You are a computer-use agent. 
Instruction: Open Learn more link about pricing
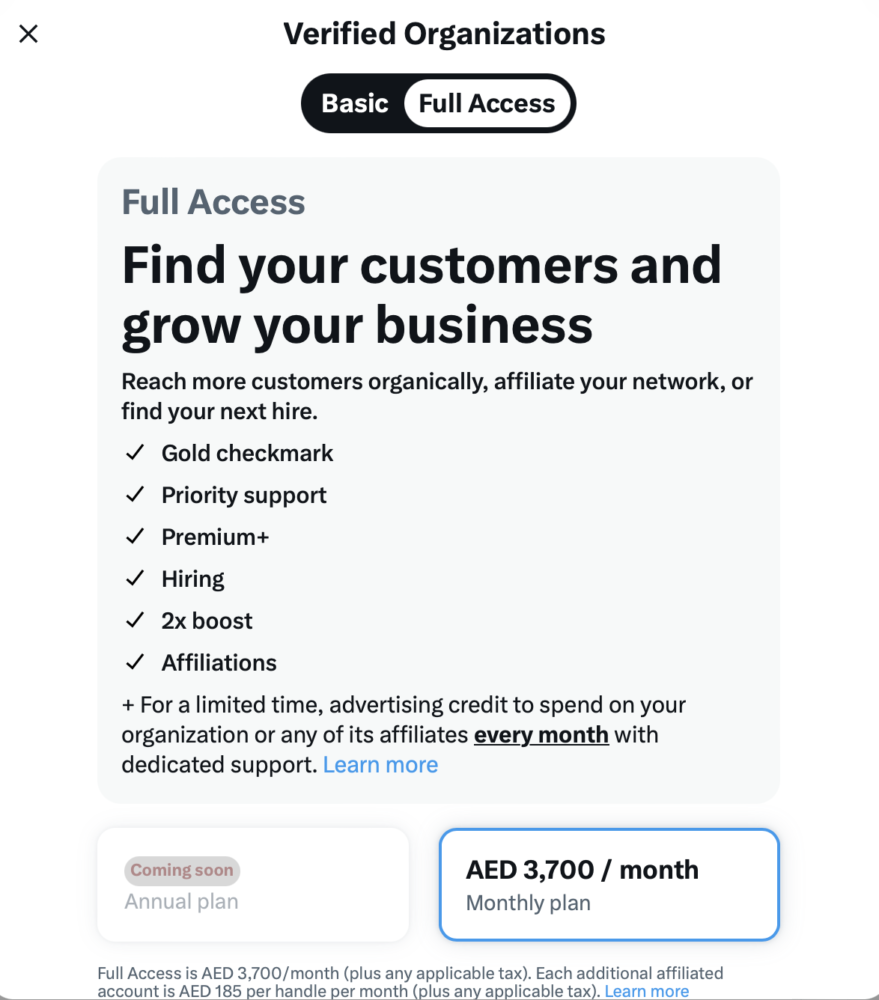[646, 991]
